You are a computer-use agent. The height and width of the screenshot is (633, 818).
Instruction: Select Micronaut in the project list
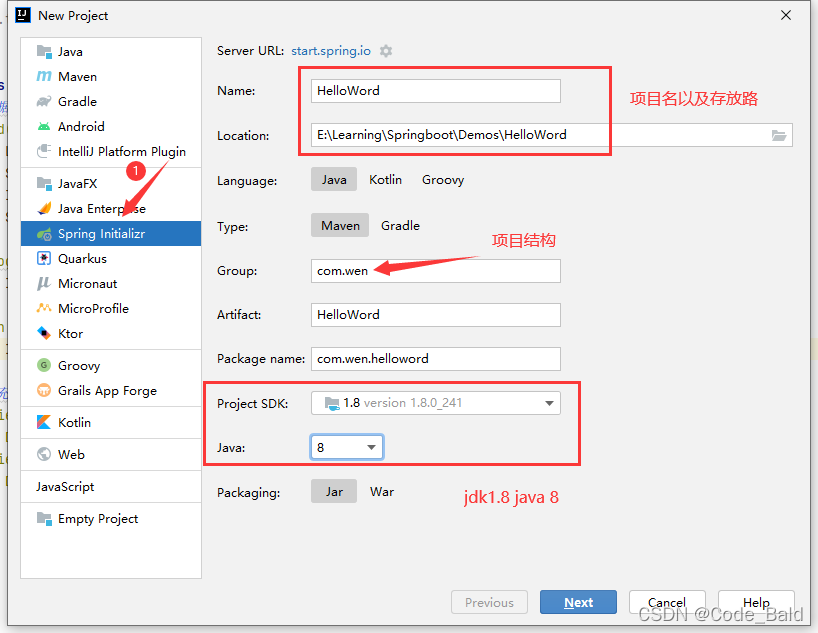tap(111, 283)
